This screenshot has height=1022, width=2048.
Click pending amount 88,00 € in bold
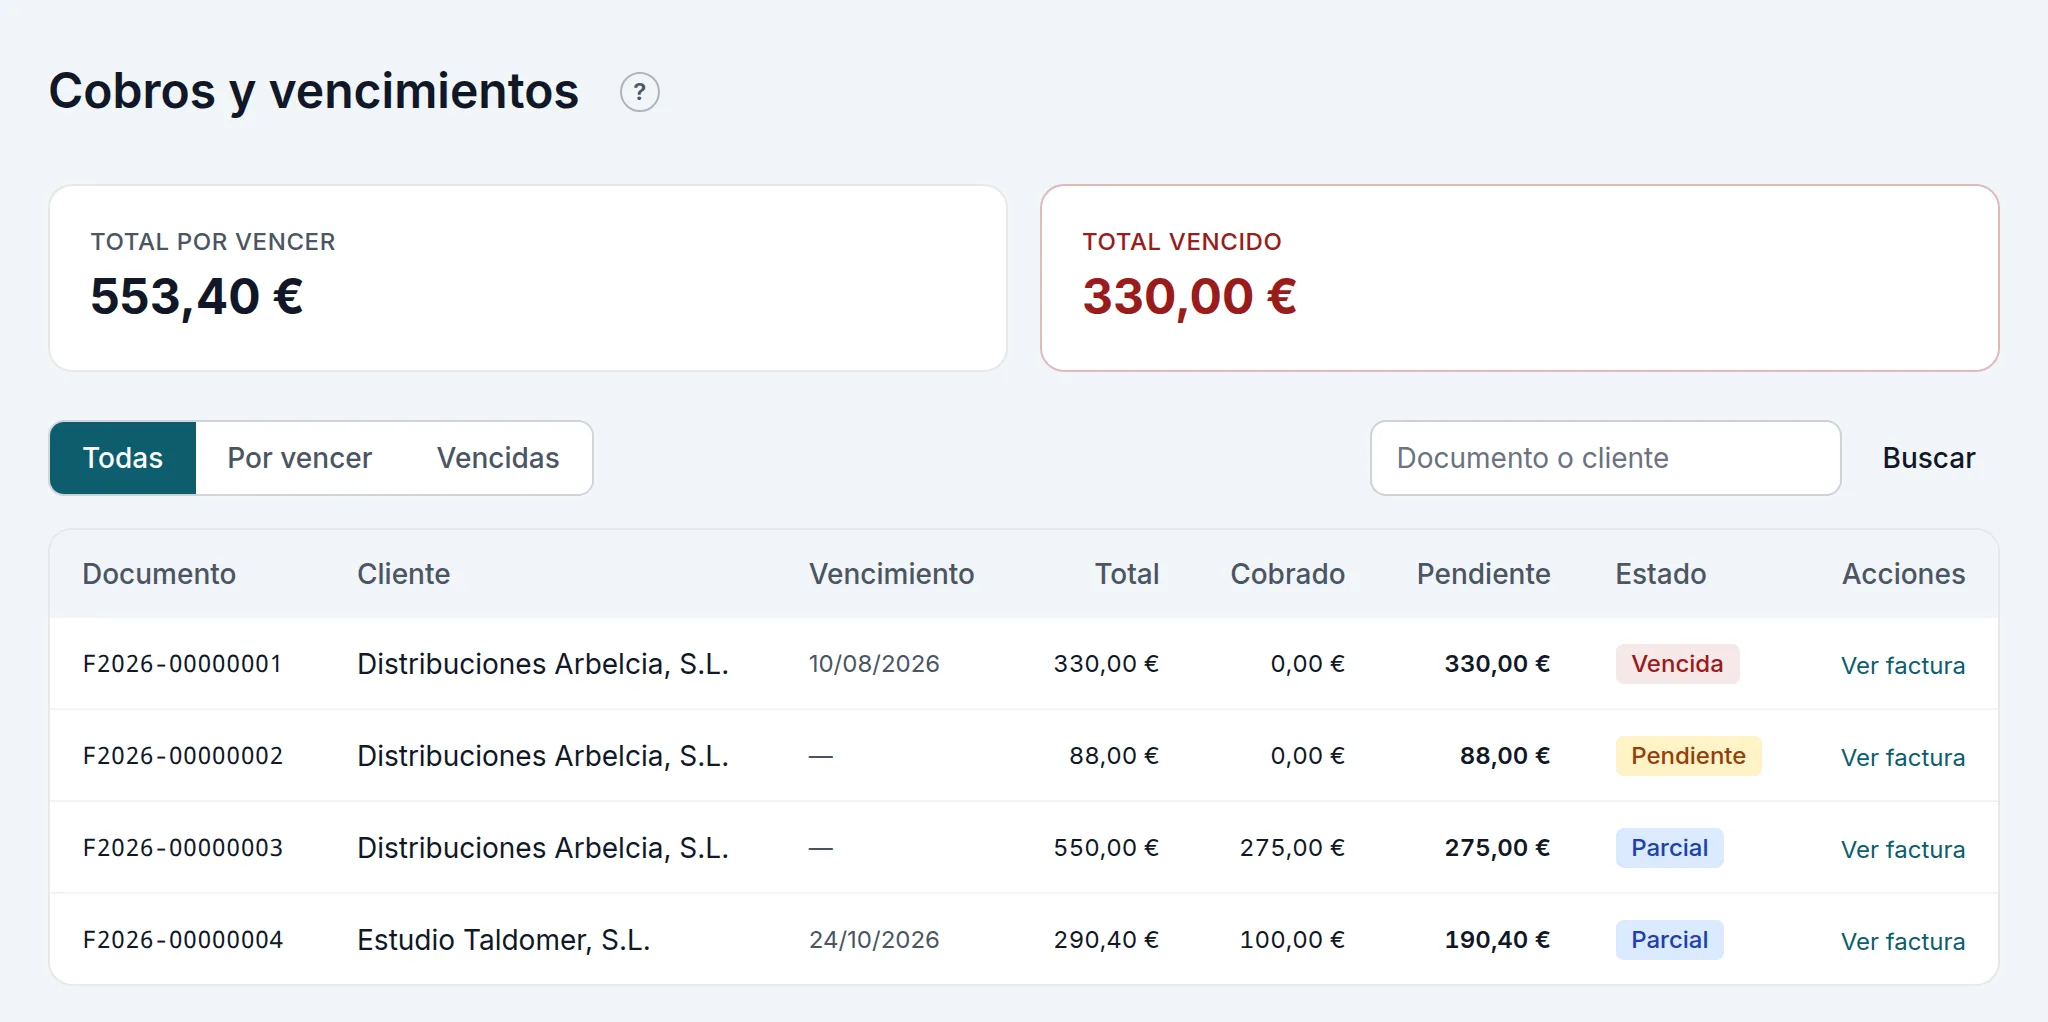[x=1505, y=756]
